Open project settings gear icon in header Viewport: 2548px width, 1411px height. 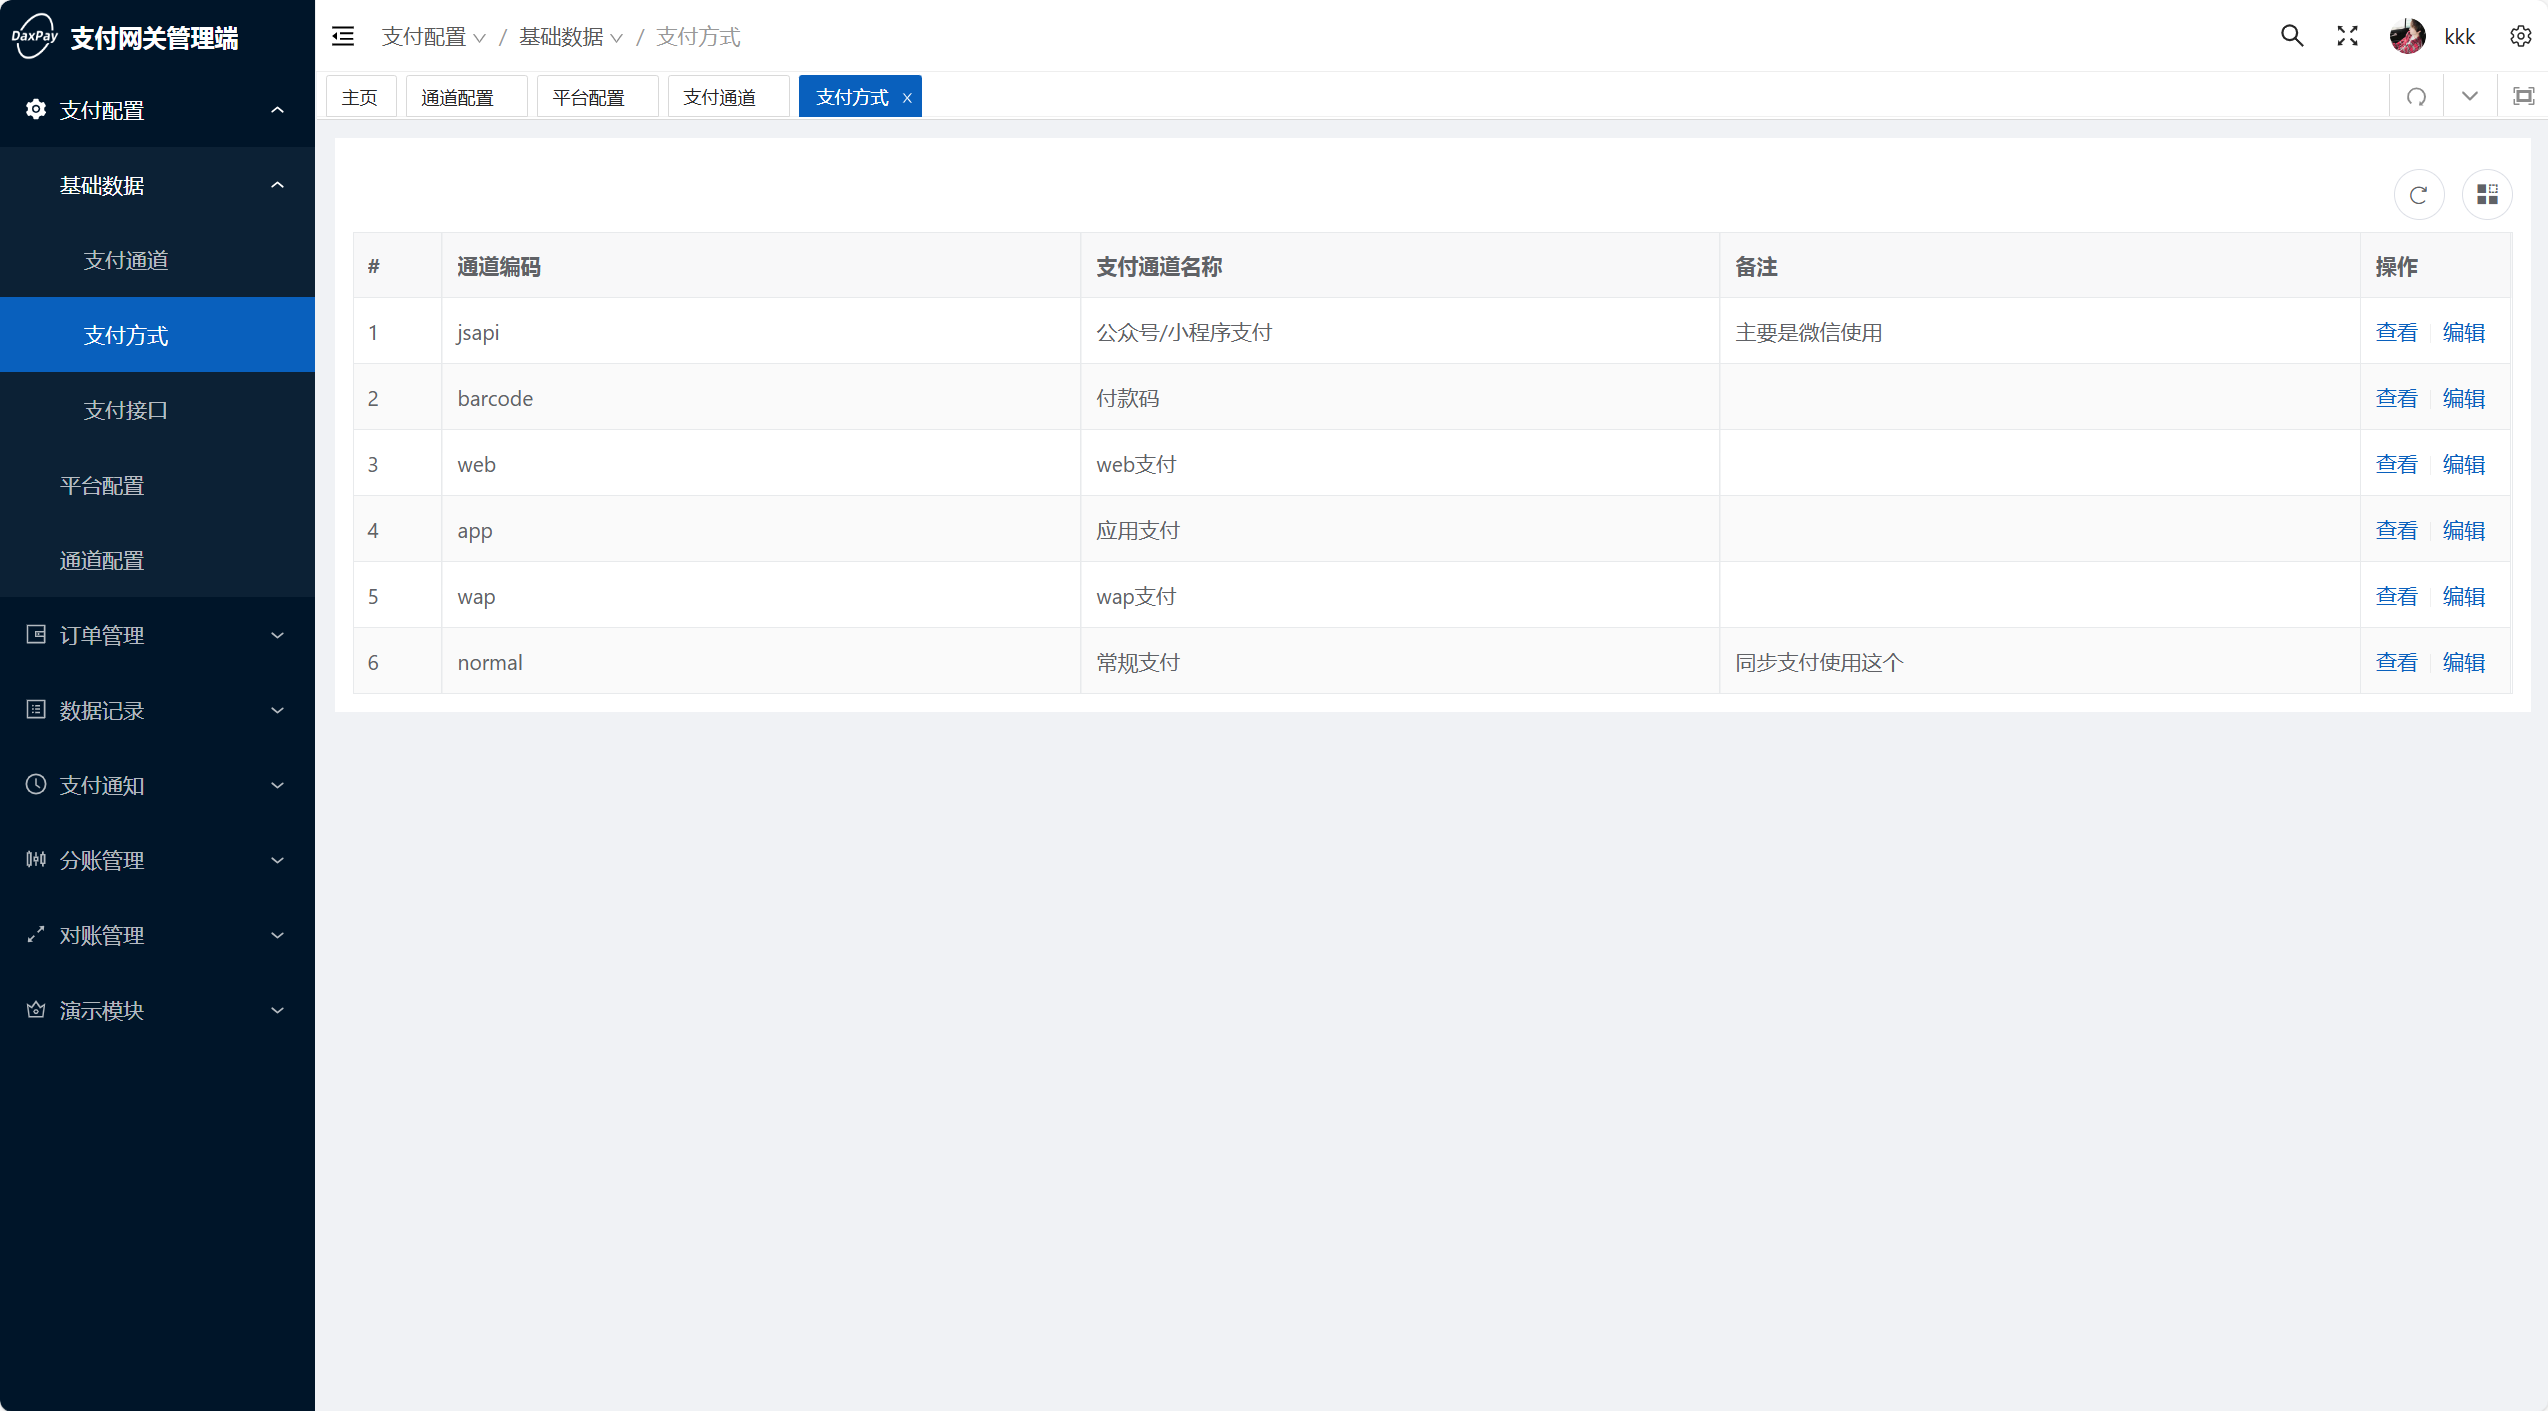pos(2521,37)
